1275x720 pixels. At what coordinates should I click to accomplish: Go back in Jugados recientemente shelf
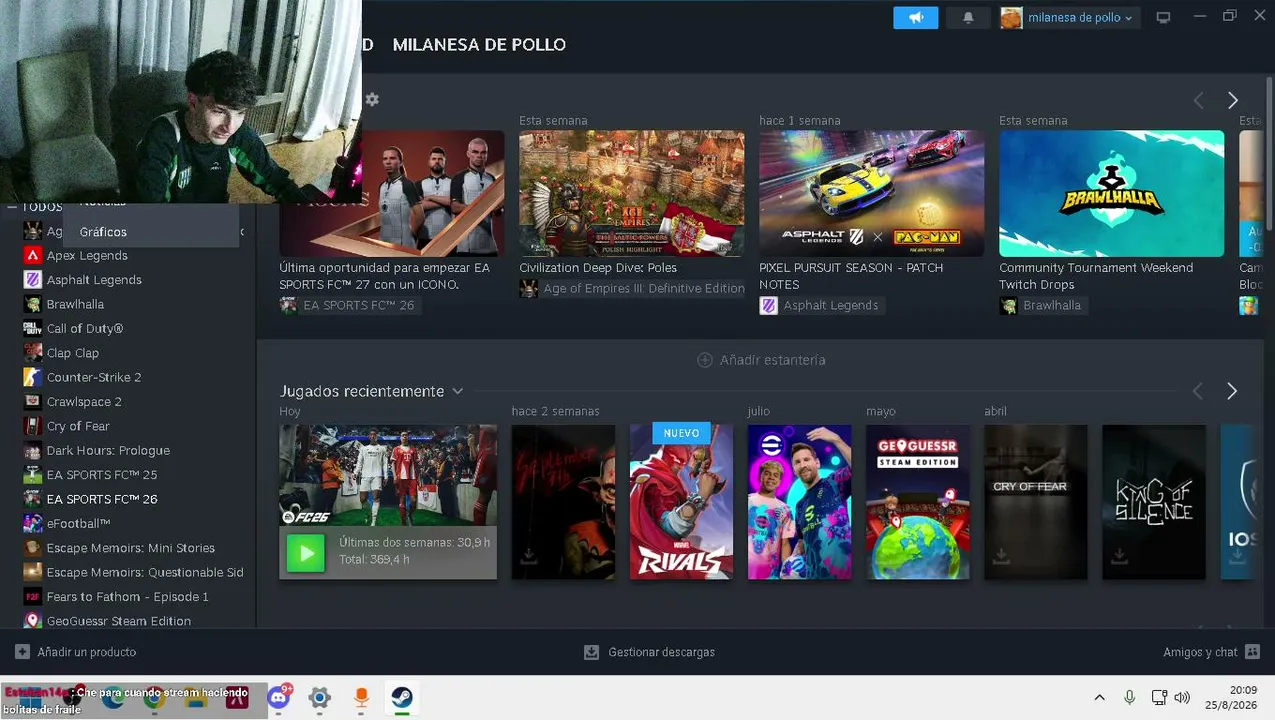[x=1198, y=391]
